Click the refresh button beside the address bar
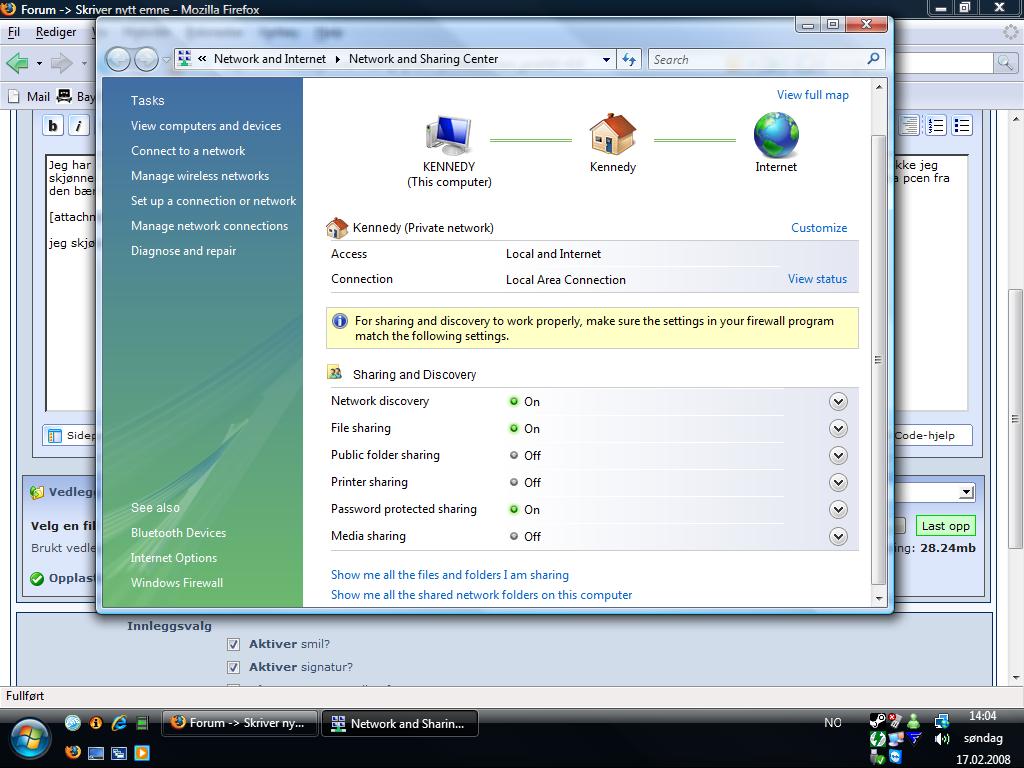Screen dimensions: 1024x768 coord(630,59)
